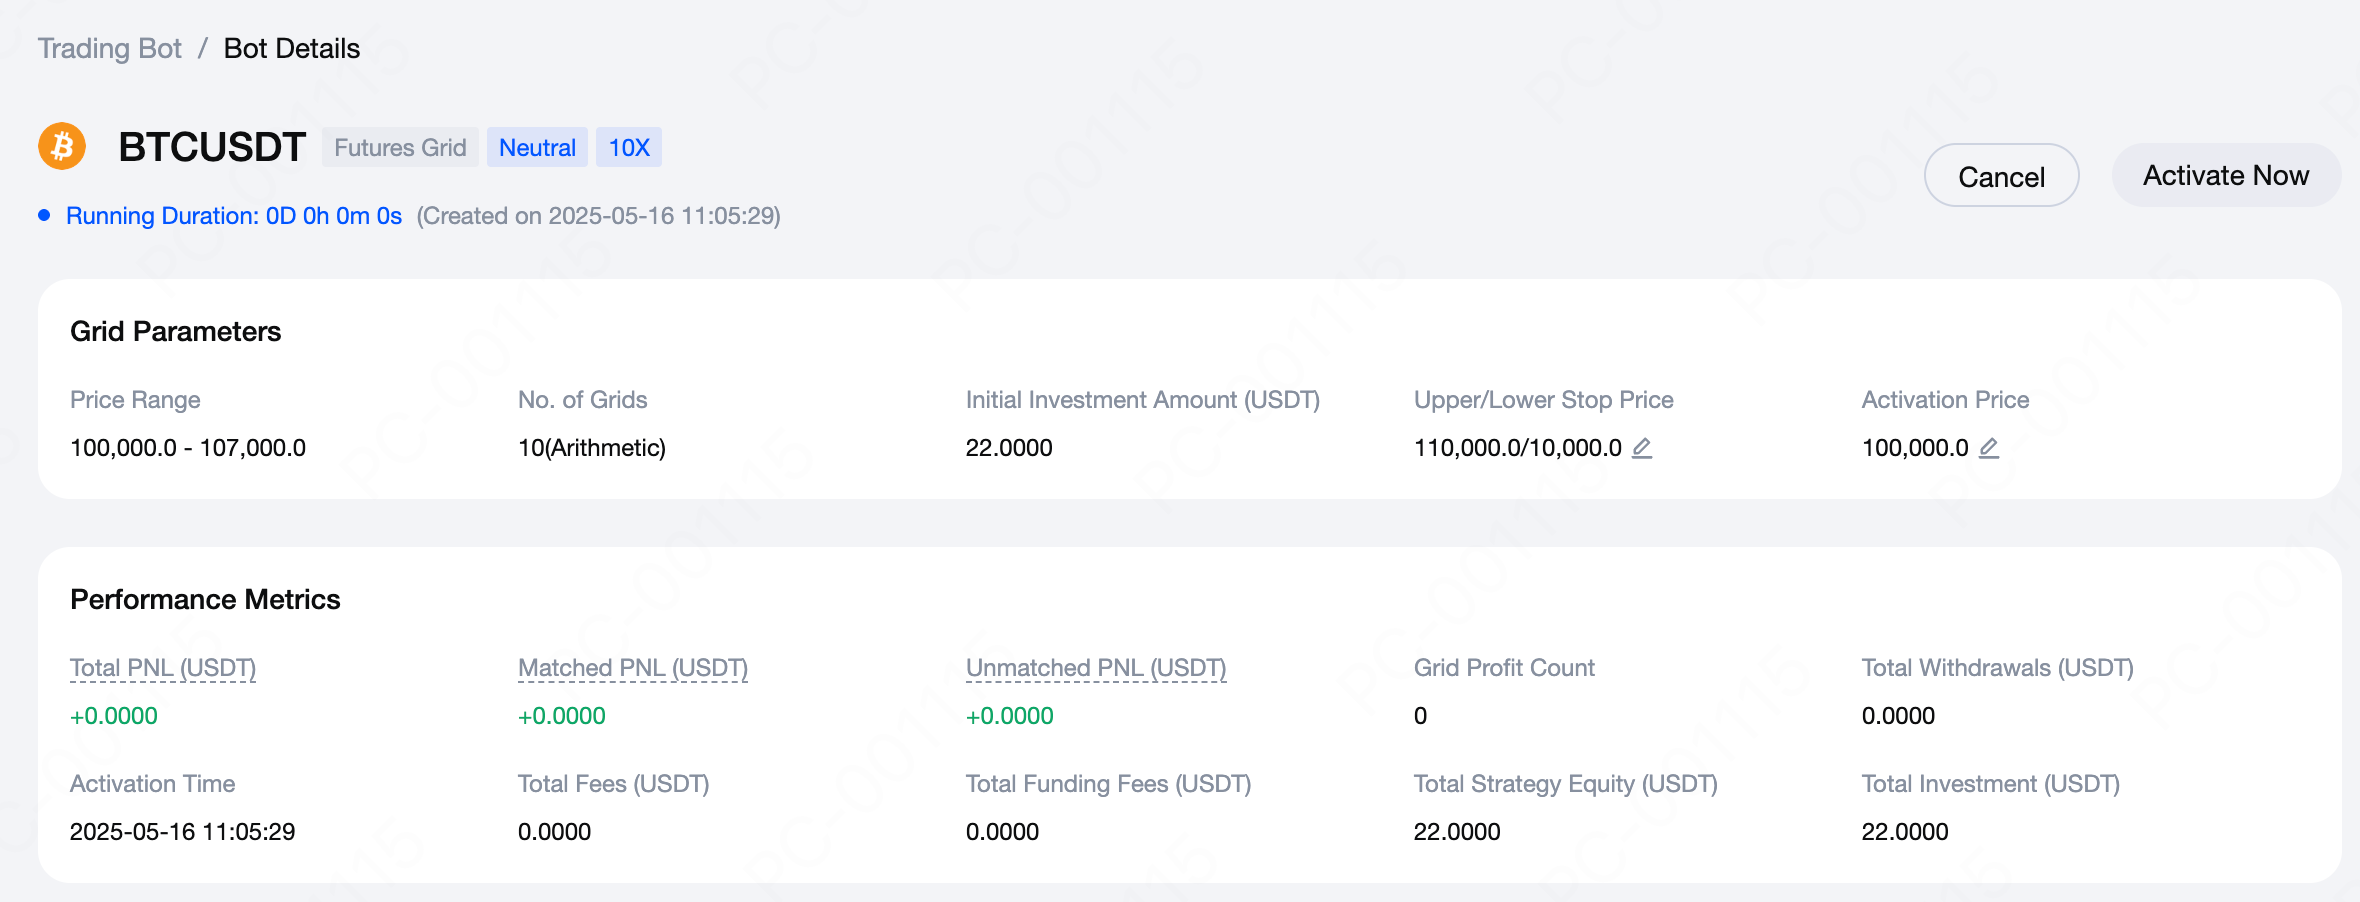Click the 10X leverage tag
Image resolution: width=2360 pixels, height=902 pixels.
pyautogui.click(x=629, y=147)
